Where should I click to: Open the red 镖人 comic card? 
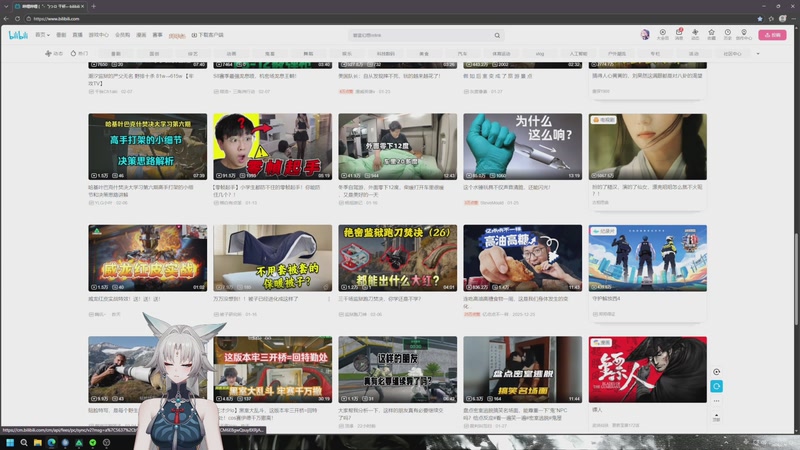click(647, 369)
